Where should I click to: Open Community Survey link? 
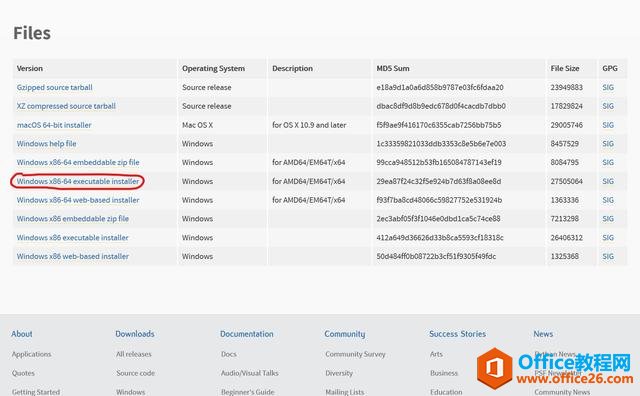(x=355, y=354)
